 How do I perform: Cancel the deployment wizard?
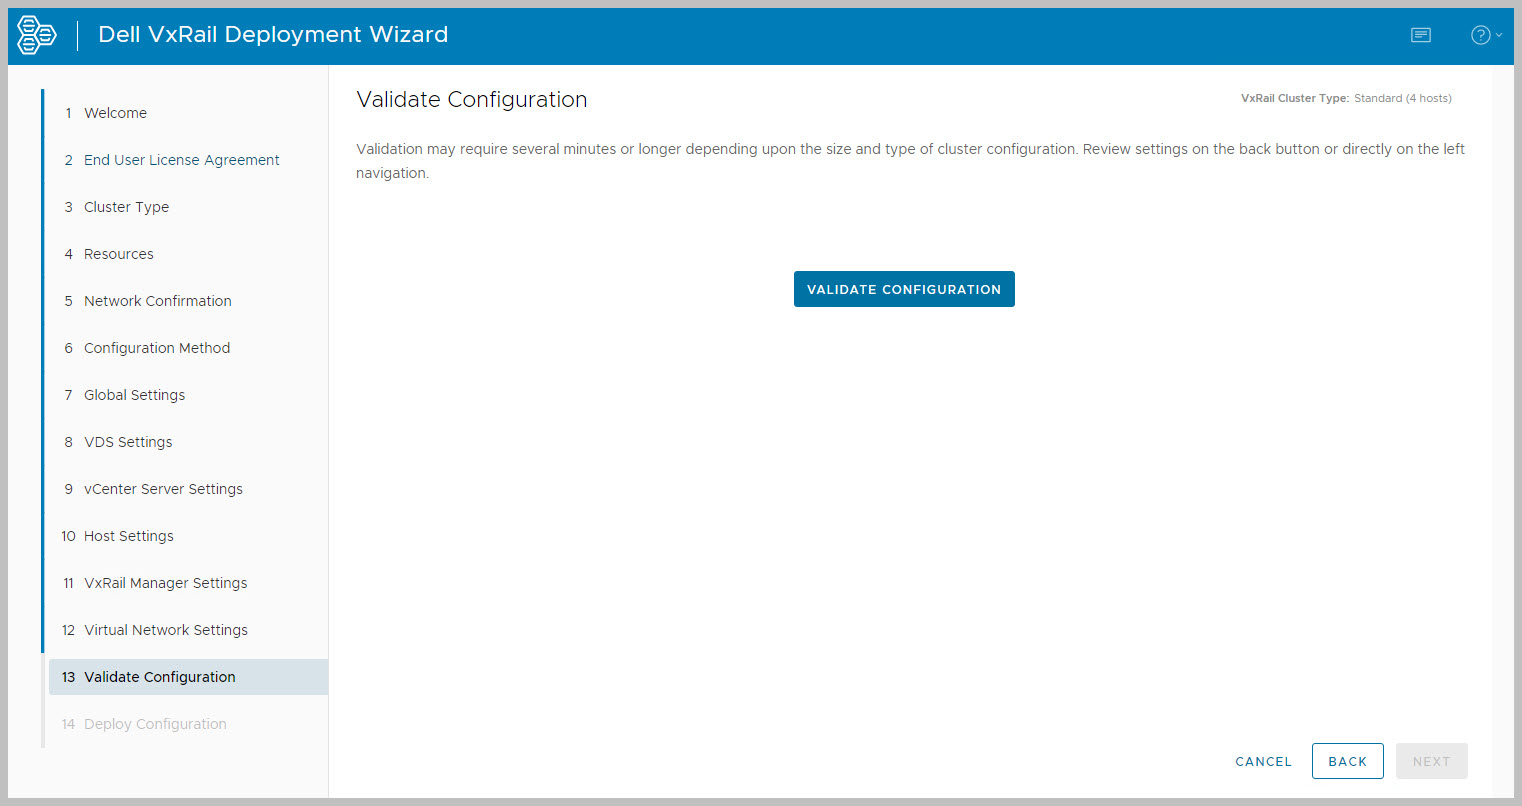tap(1263, 761)
